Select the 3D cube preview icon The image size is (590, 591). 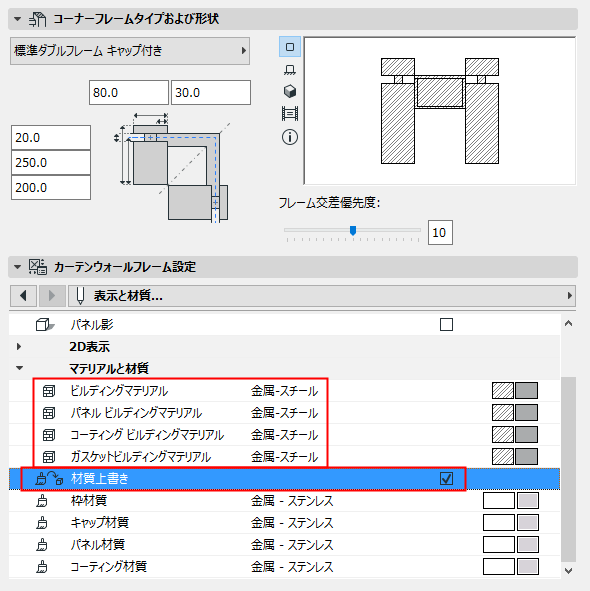tap(290, 91)
